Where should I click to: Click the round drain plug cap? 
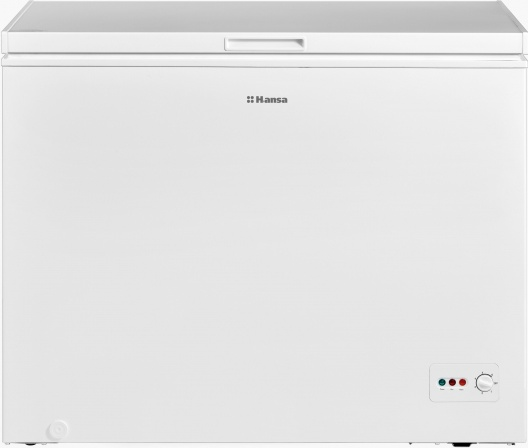click(x=58, y=429)
